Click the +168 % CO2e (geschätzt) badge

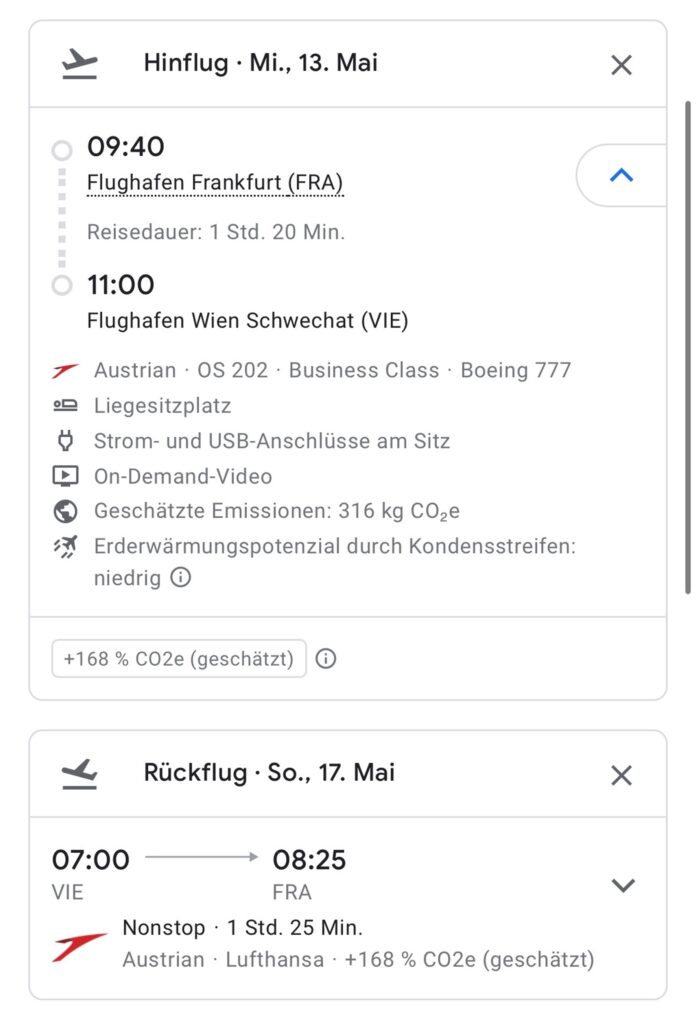coord(179,659)
